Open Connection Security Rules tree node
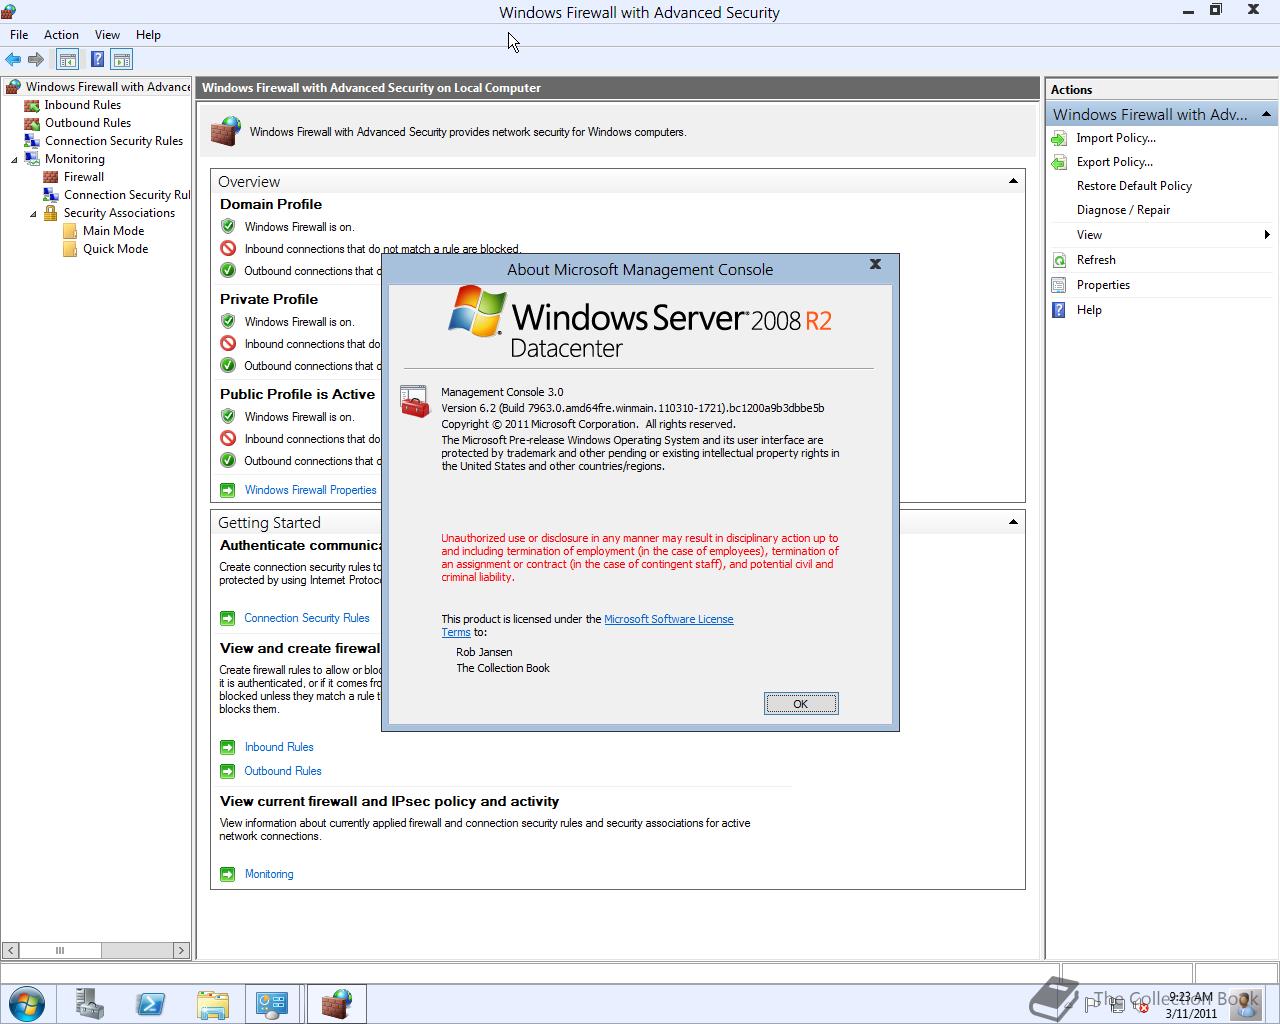The image size is (1280, 1024). click(x=114, y=141)
